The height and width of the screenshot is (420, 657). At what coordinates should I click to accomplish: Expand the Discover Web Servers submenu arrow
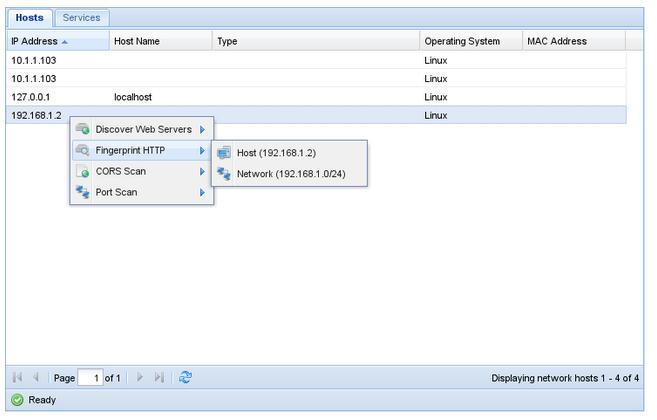coord(202,130)
